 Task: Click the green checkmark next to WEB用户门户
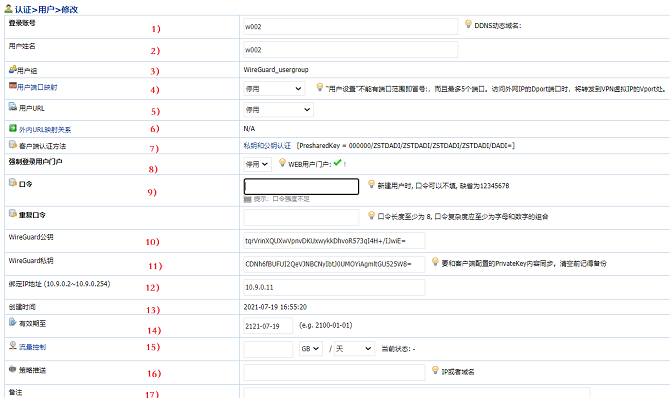tap(338, 162)
